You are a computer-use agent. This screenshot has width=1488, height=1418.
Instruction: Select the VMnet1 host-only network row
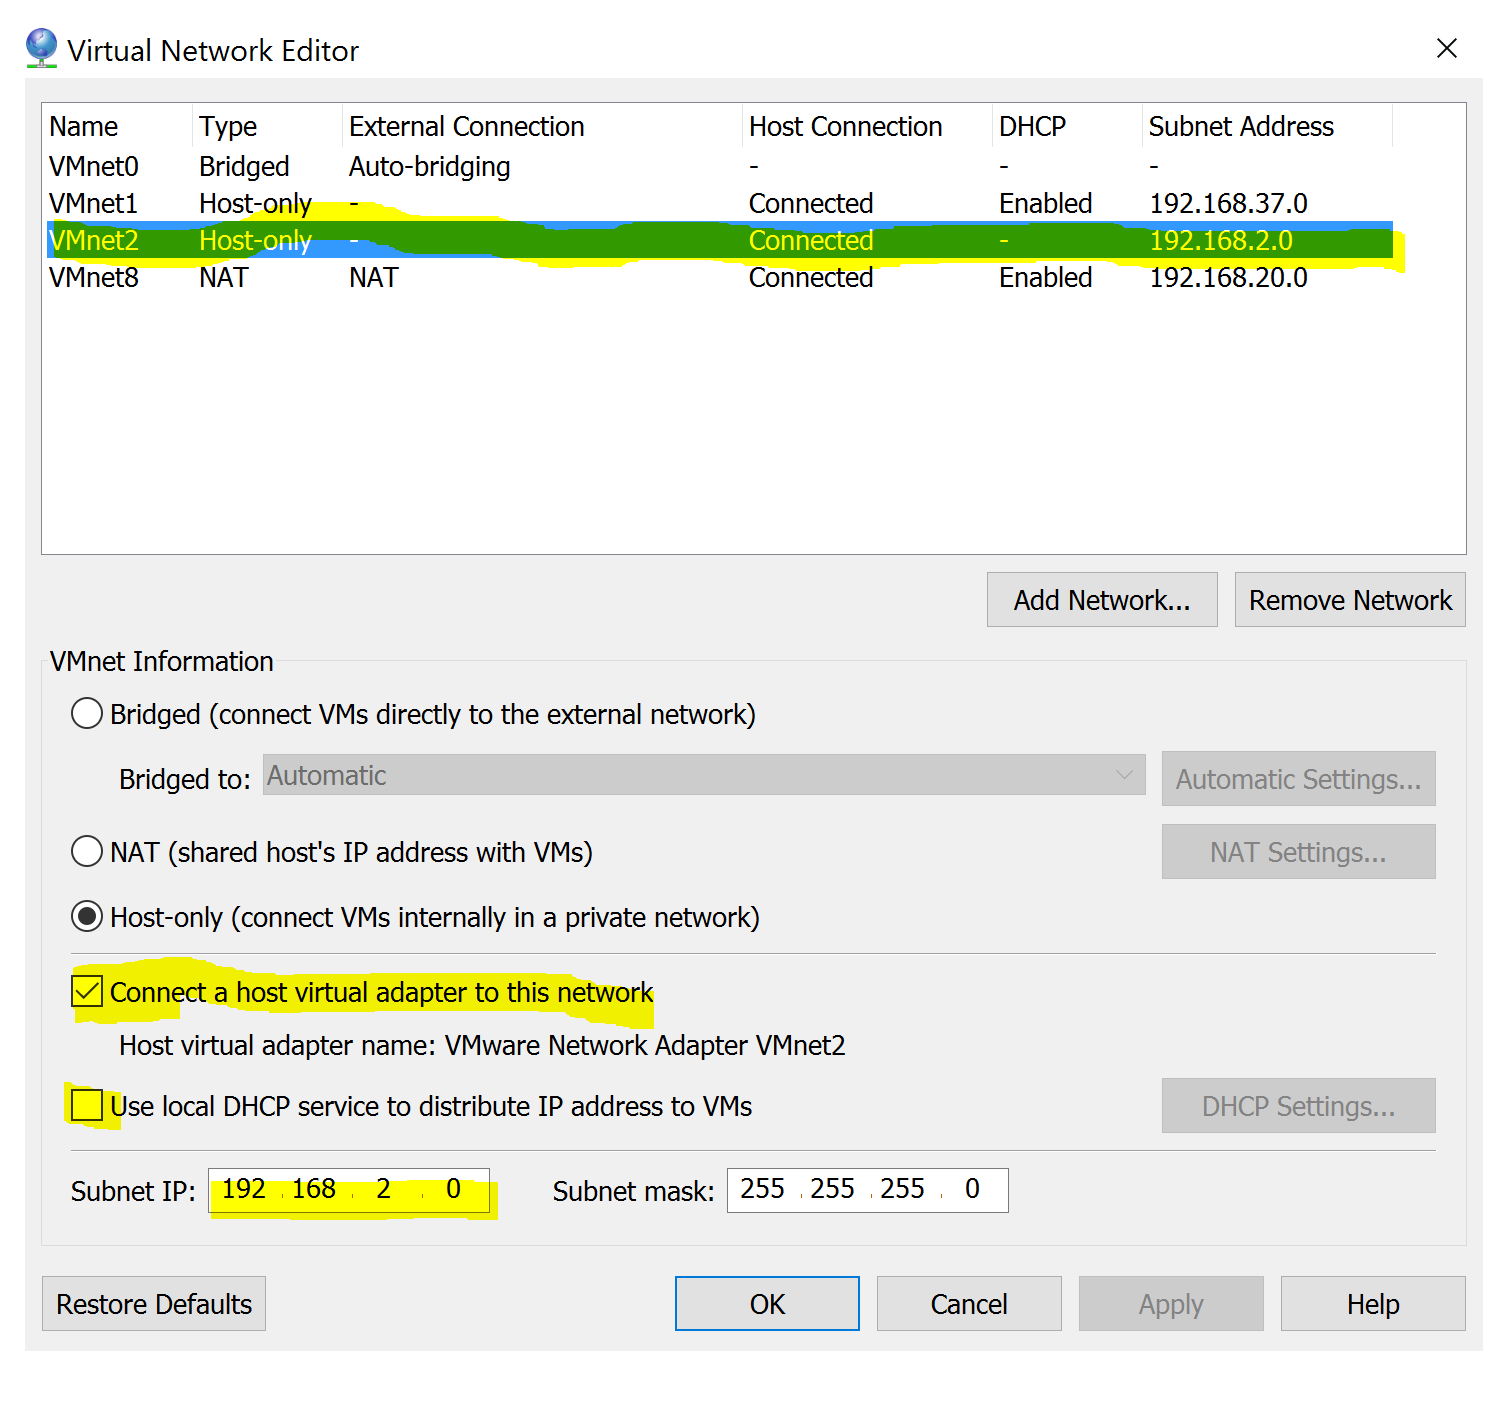click(300, 203)
